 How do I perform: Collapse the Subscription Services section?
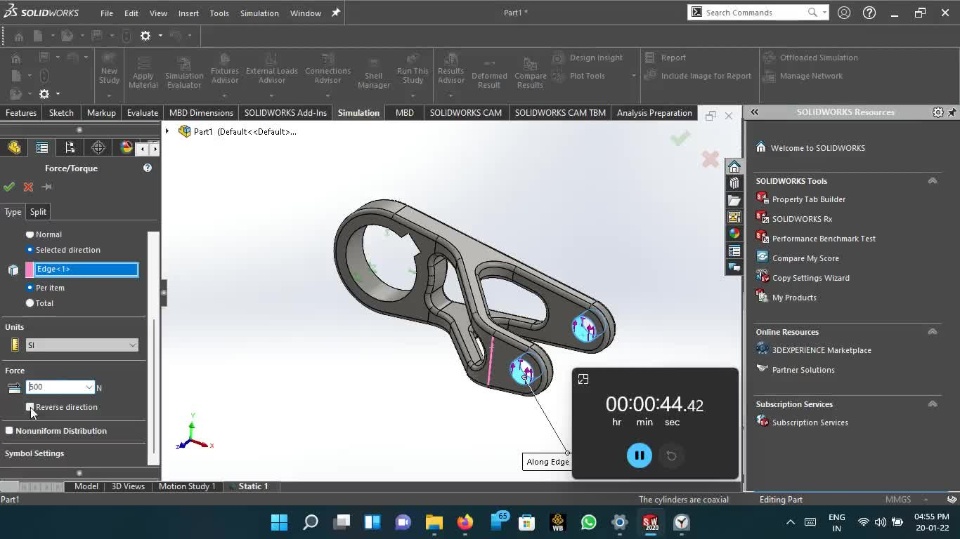pos(932,404)
